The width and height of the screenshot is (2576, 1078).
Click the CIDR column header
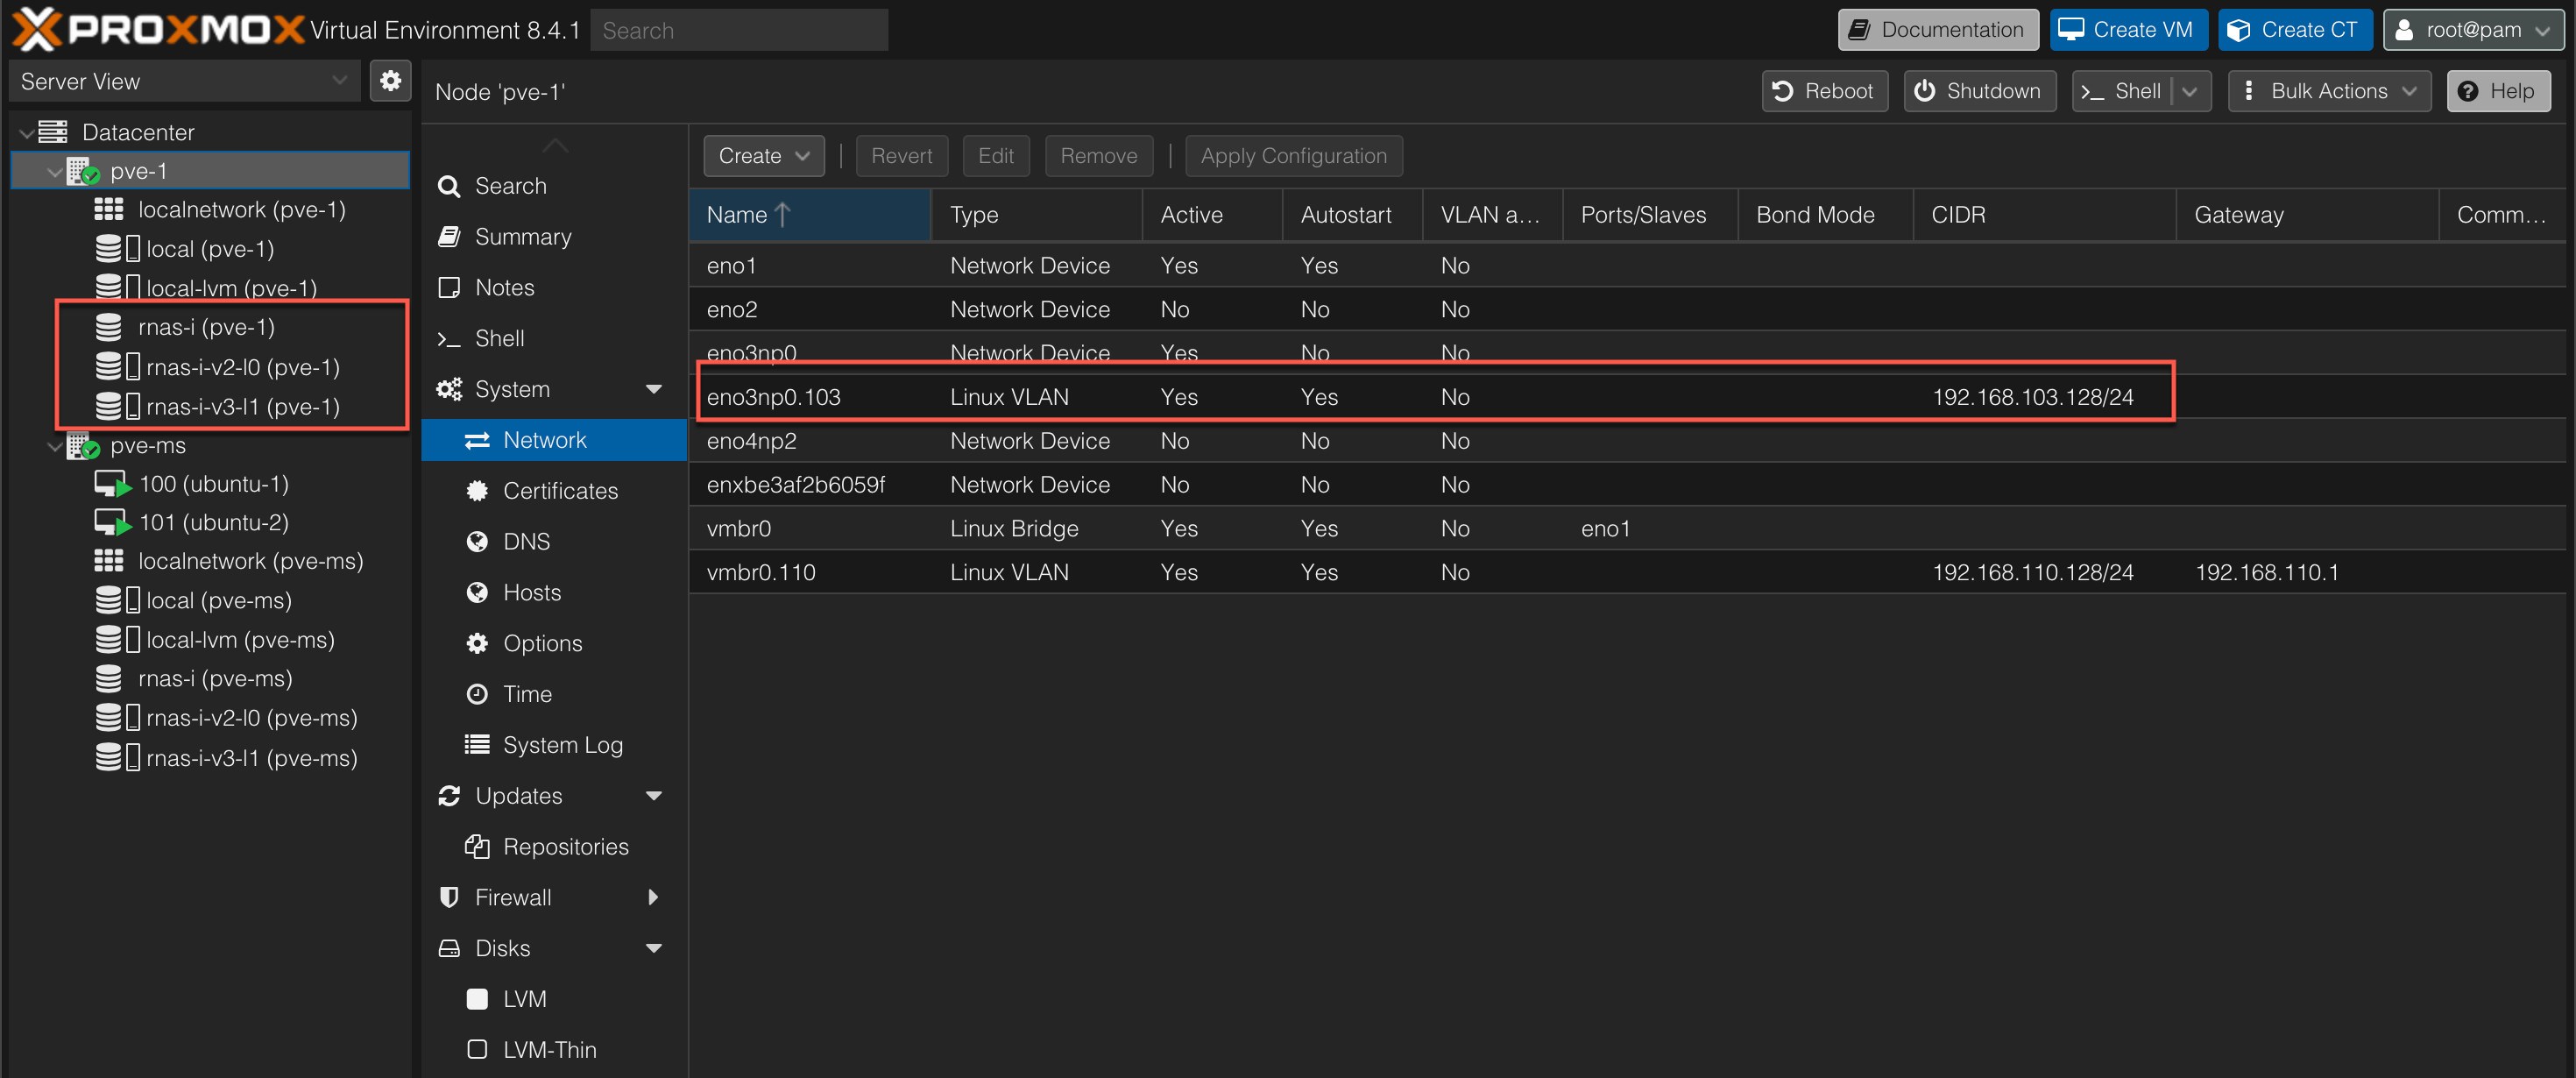pos(2044,215)
